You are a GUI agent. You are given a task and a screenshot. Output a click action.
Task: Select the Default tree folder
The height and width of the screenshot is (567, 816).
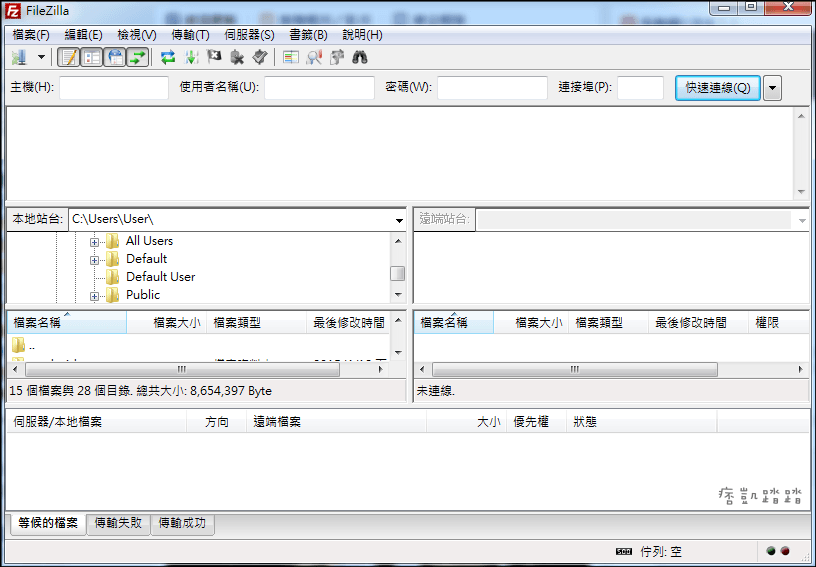coord(146,259)
